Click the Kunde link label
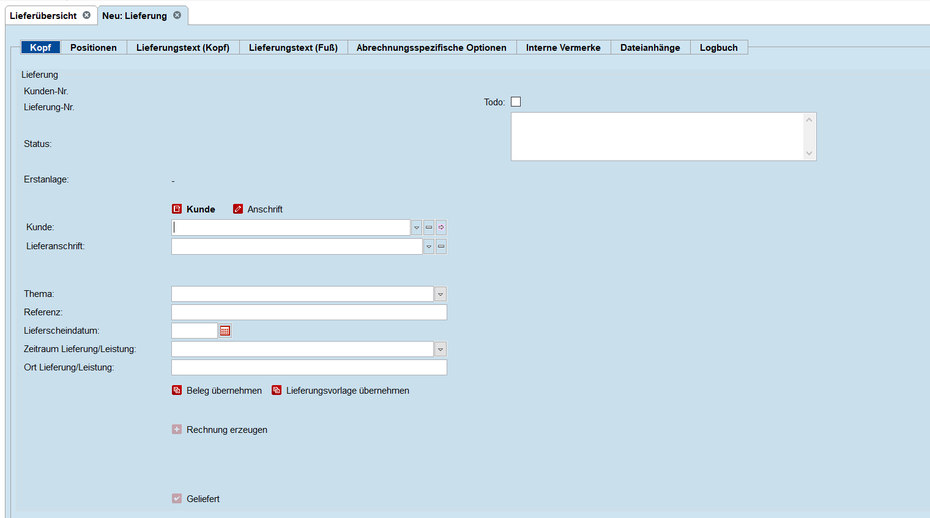 click(x=200, y=209)
